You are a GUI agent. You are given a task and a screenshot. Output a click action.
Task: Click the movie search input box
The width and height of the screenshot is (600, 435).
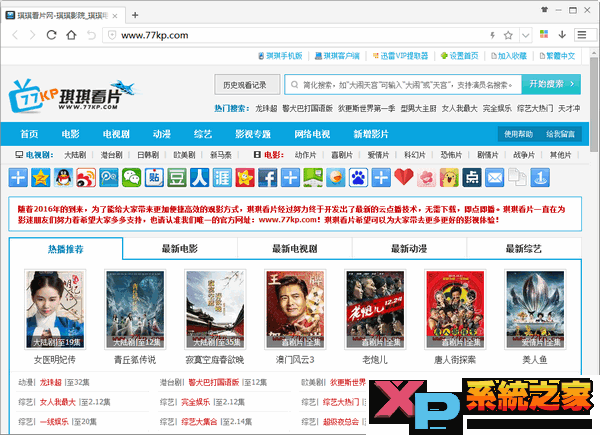(x=403, y=85)
